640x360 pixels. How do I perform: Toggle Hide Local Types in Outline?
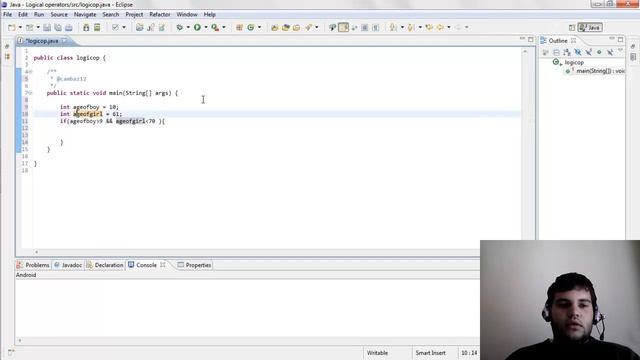(610, 52)
